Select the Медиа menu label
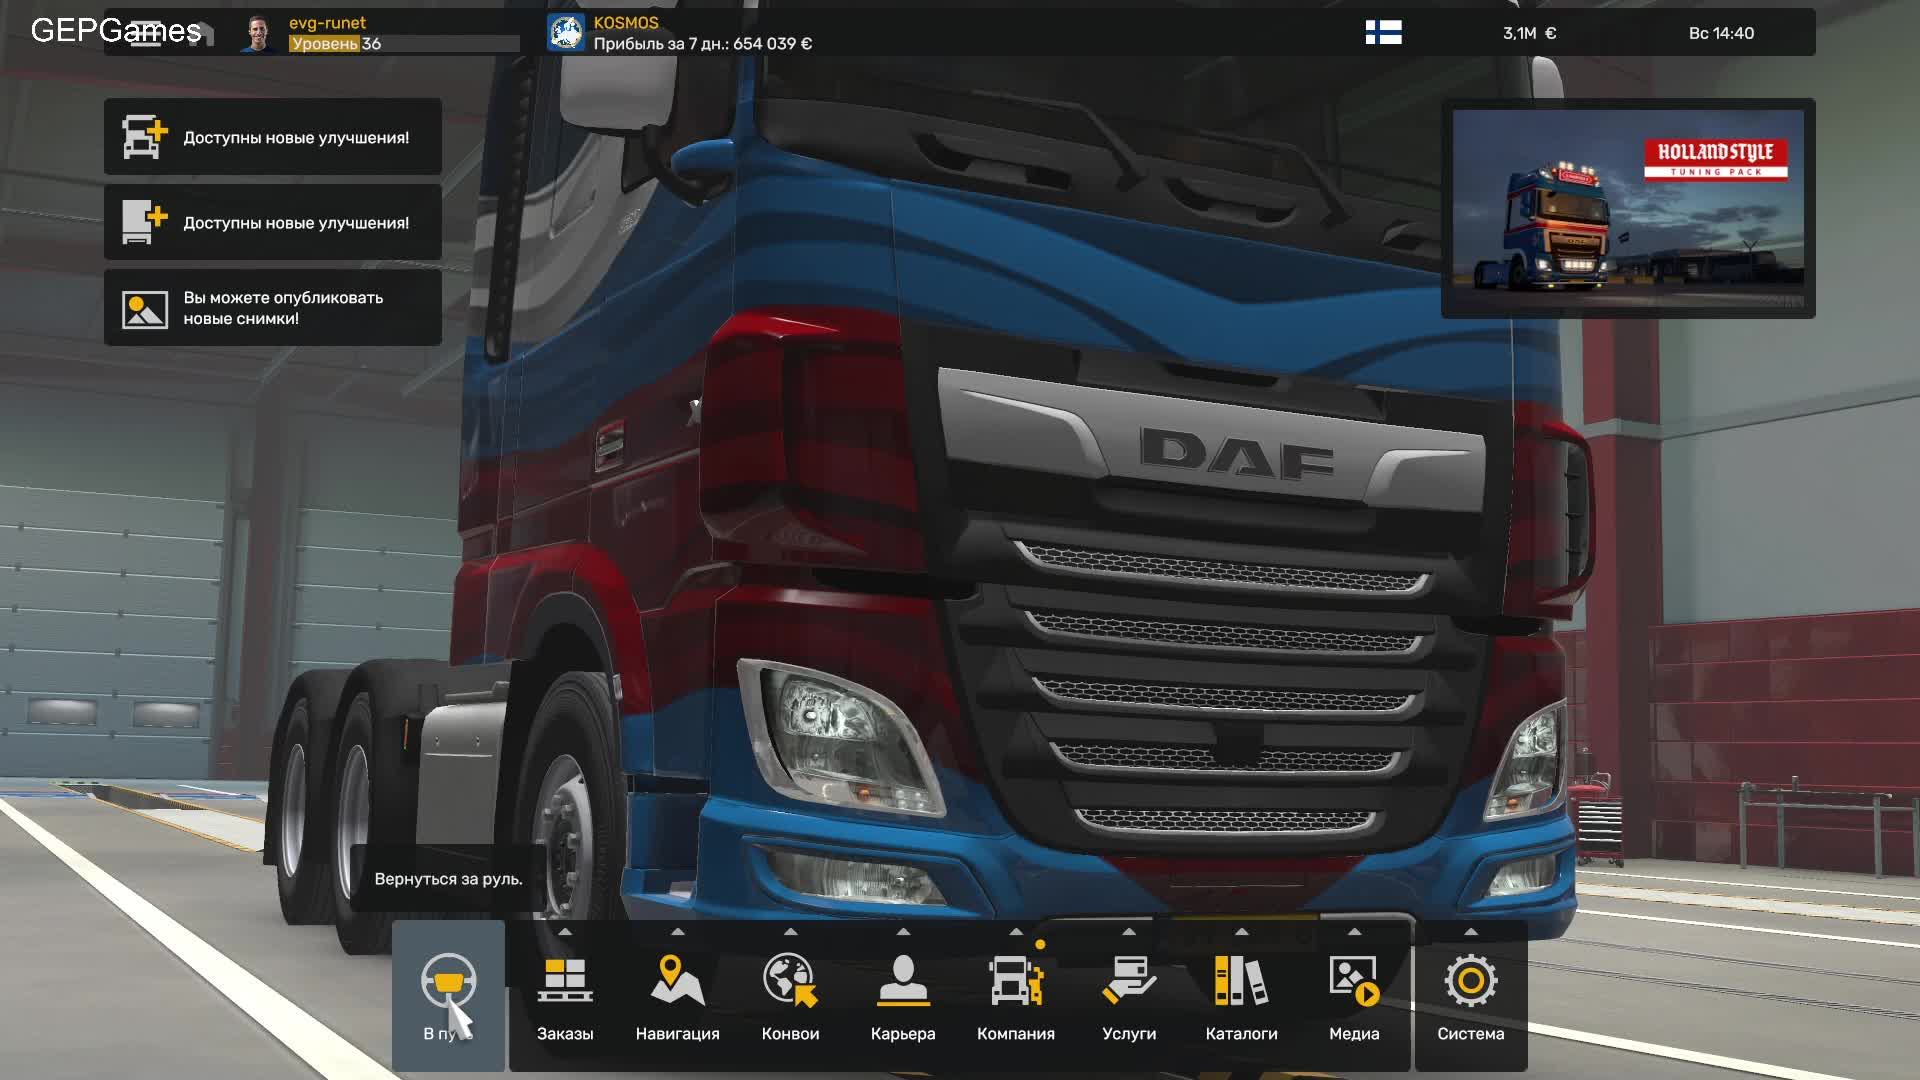The image size is (1920, 1080). click(1354, 1034)
